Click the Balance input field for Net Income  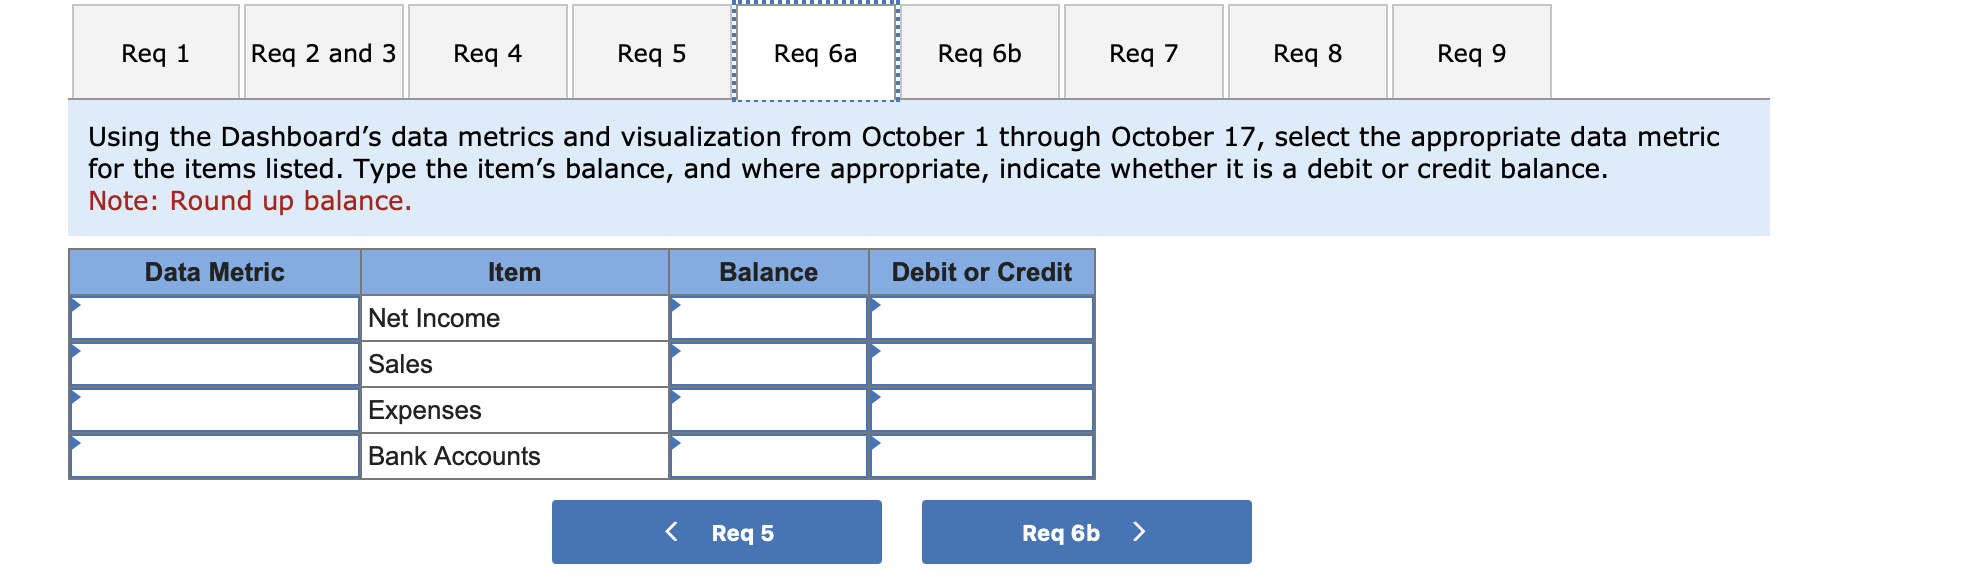[767, 318]
